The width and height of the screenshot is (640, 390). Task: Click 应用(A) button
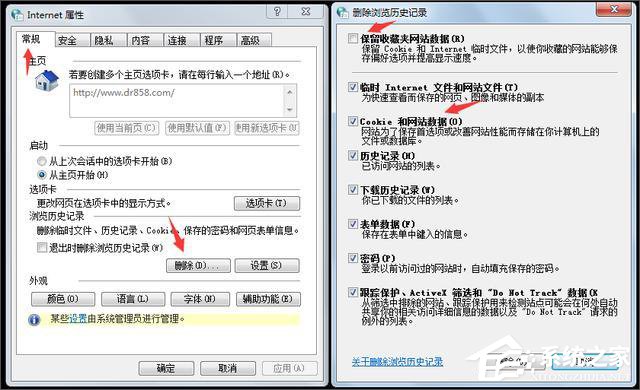click(x=289, y=368)
